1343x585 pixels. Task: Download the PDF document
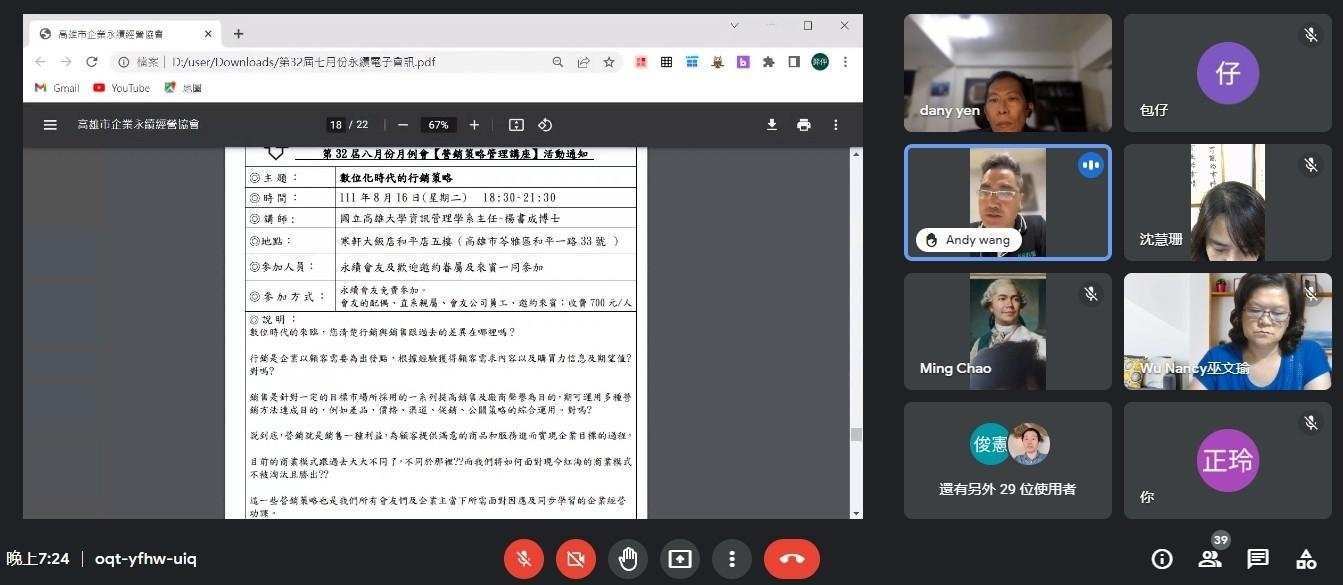pyautogui.click(x=771, y=125)
